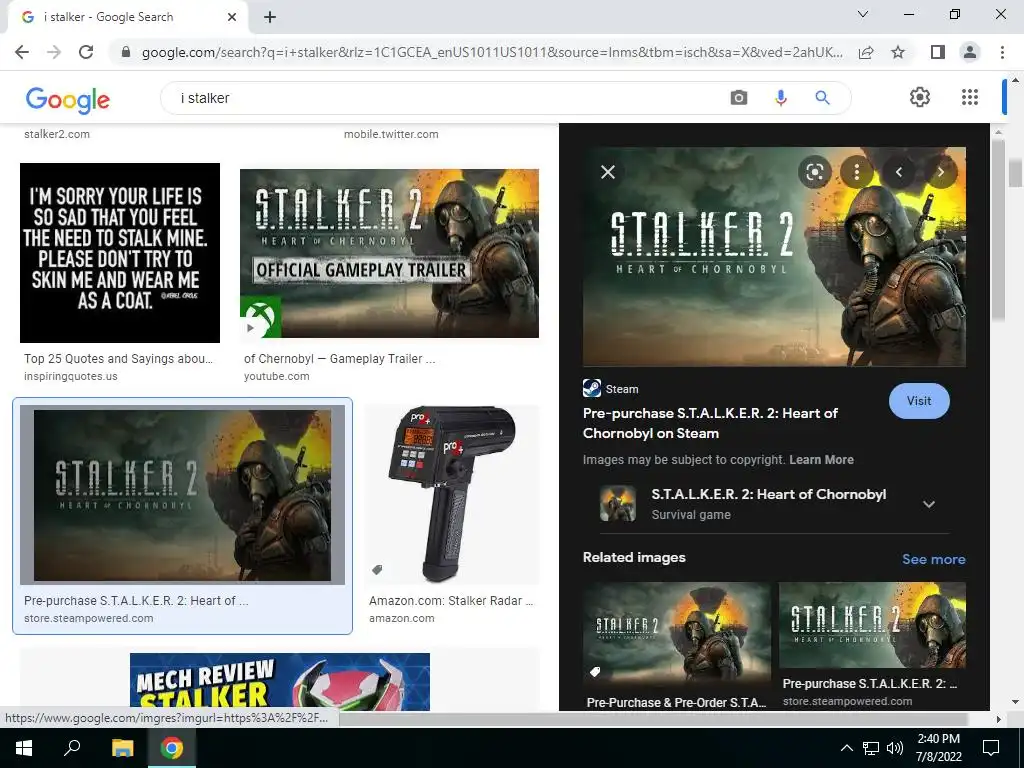
Task: Show hidden system tray icons
Action: pos(846,748)
